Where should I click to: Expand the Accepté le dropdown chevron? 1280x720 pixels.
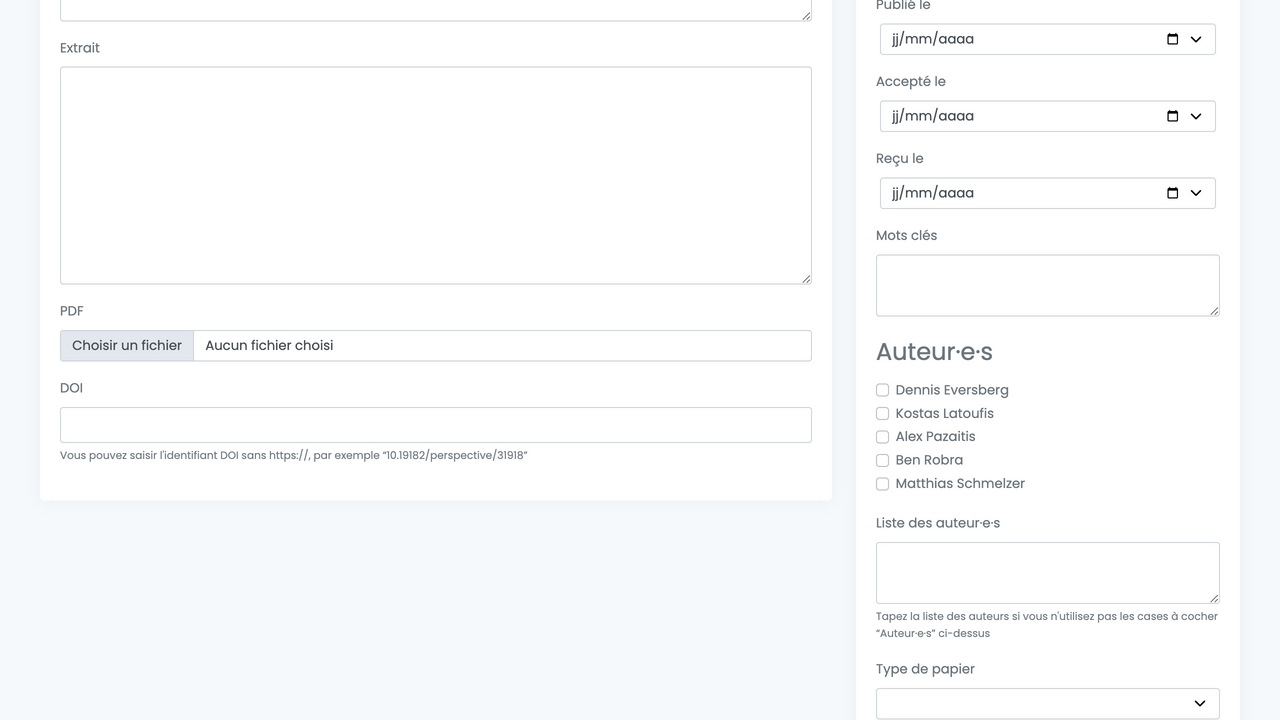1196,116
